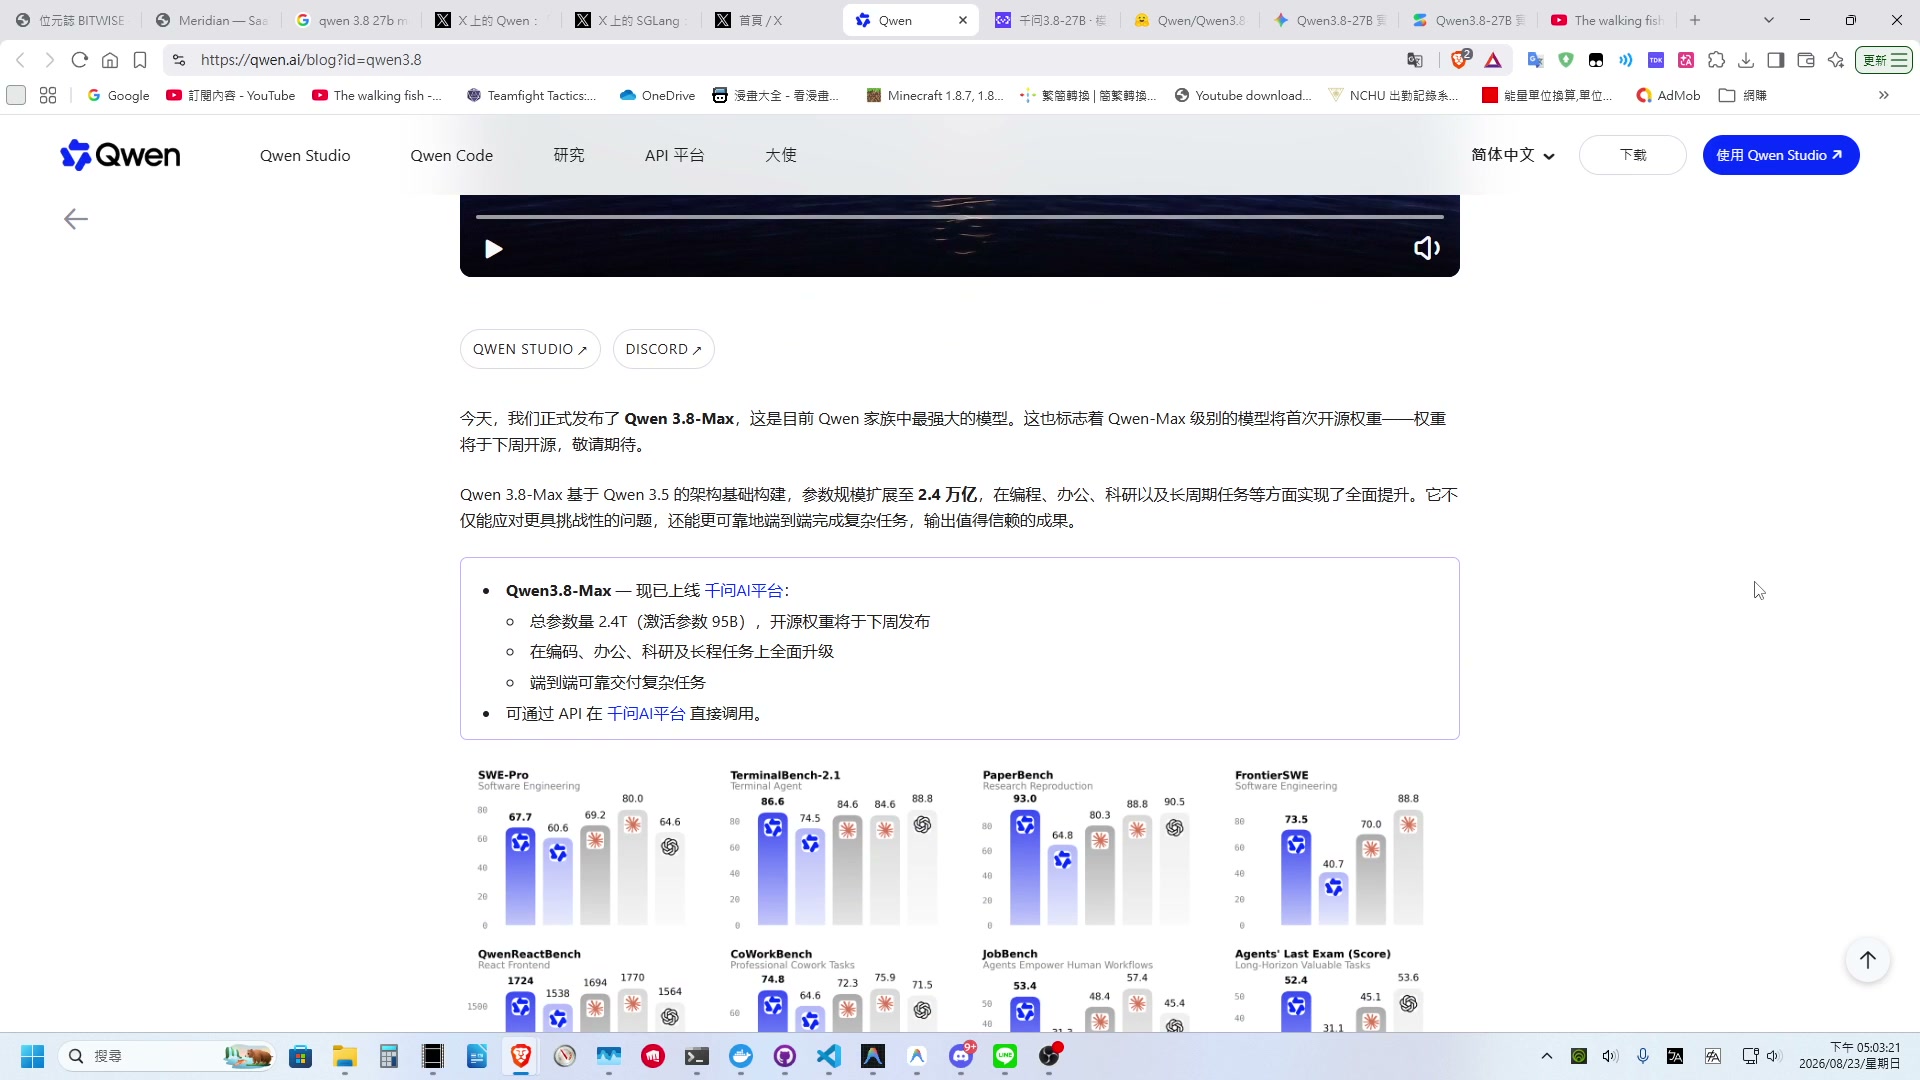Click the green shield extension icon
This screenshot has width=1920, height=1080.
1566,60
